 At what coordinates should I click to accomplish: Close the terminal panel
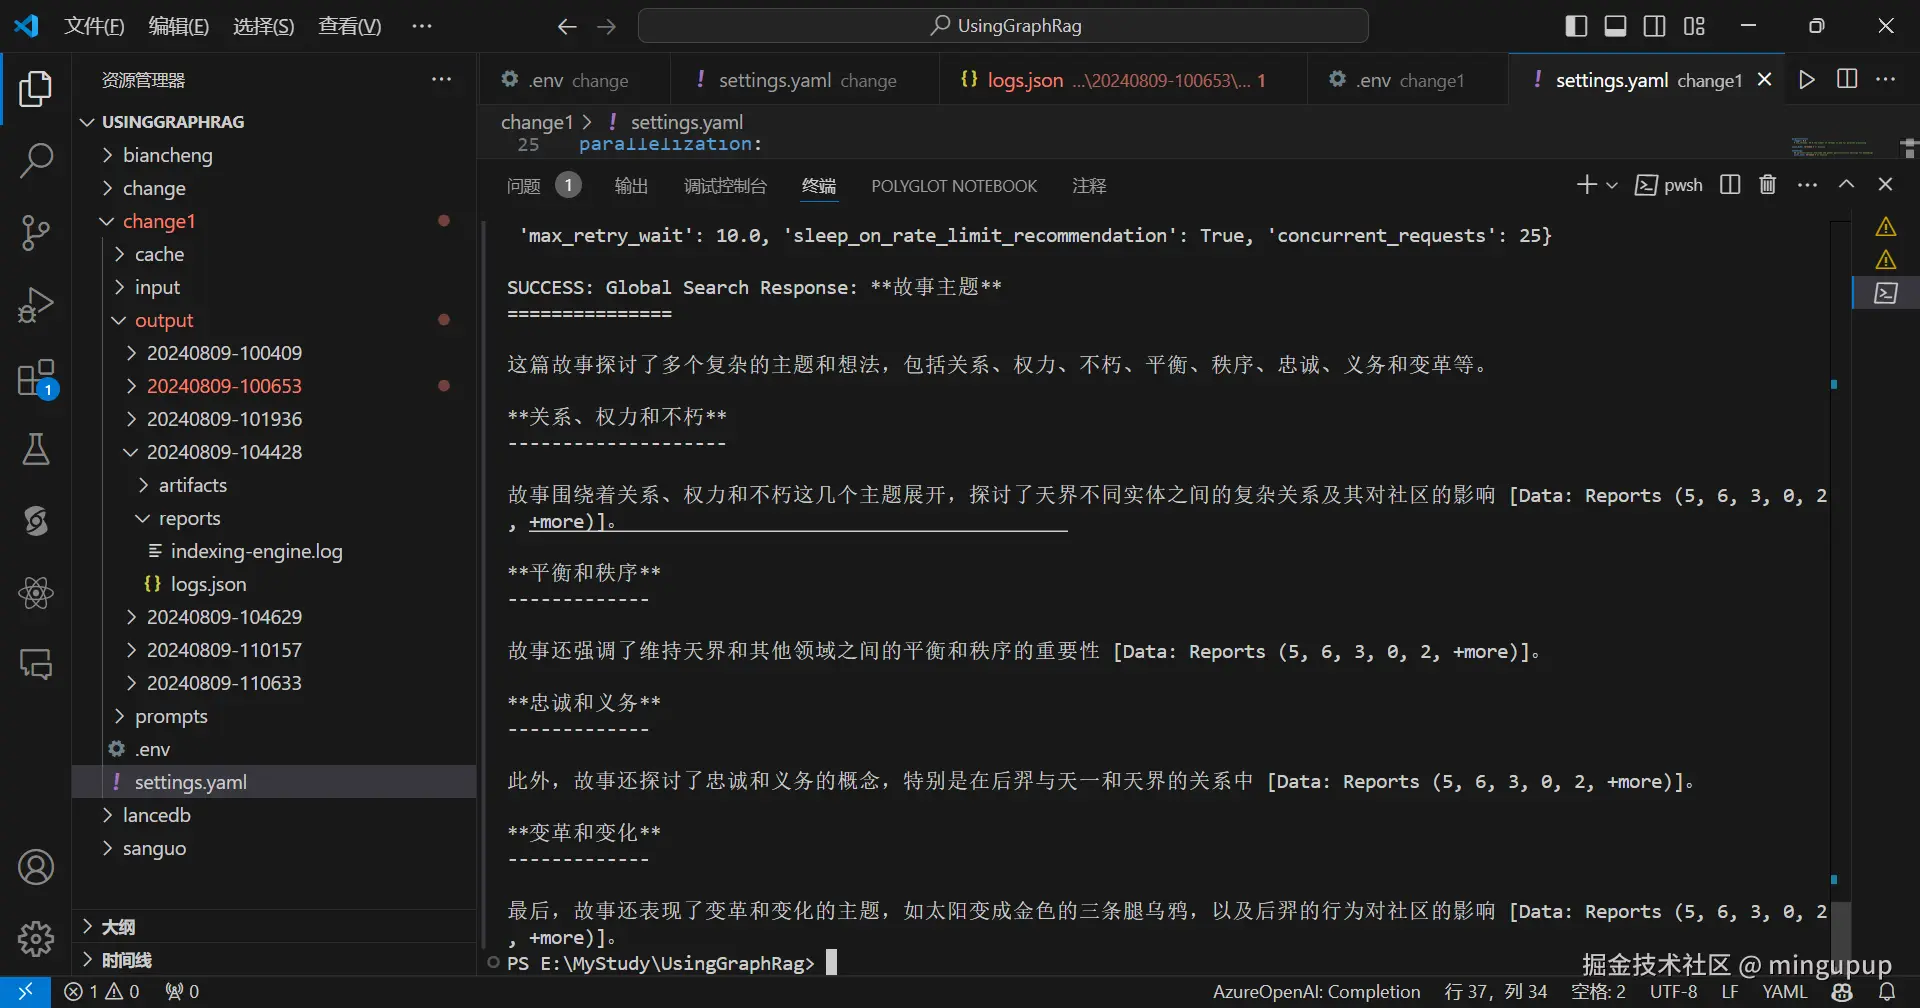coord(1886,185)
